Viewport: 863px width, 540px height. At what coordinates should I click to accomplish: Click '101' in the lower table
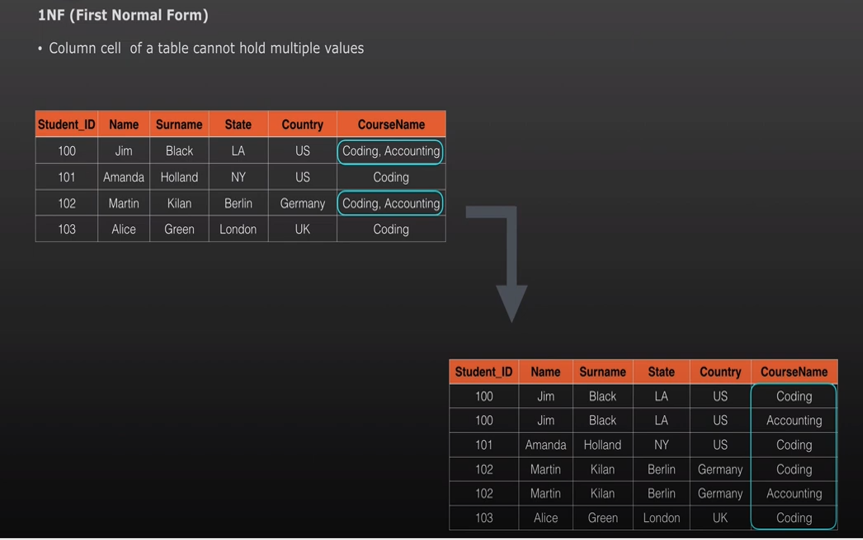484,445
